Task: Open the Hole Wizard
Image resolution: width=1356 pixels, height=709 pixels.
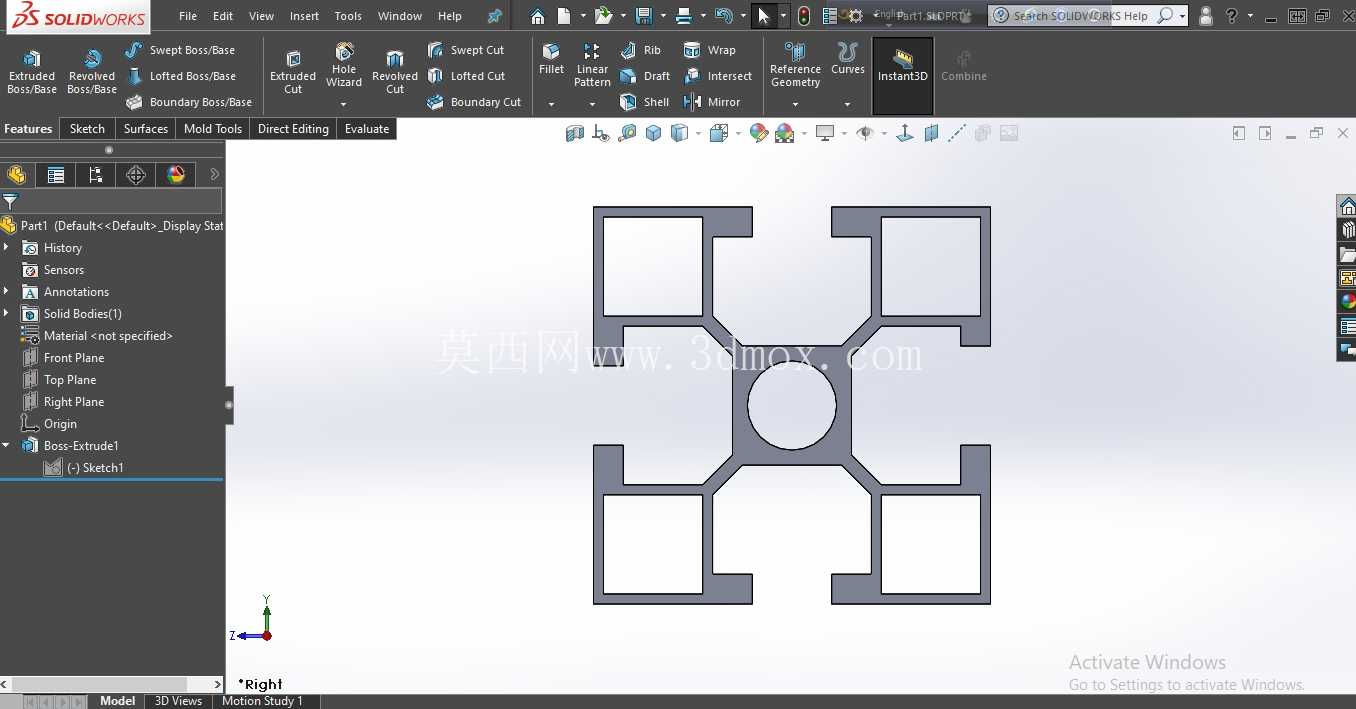Action: pos(344,66)
